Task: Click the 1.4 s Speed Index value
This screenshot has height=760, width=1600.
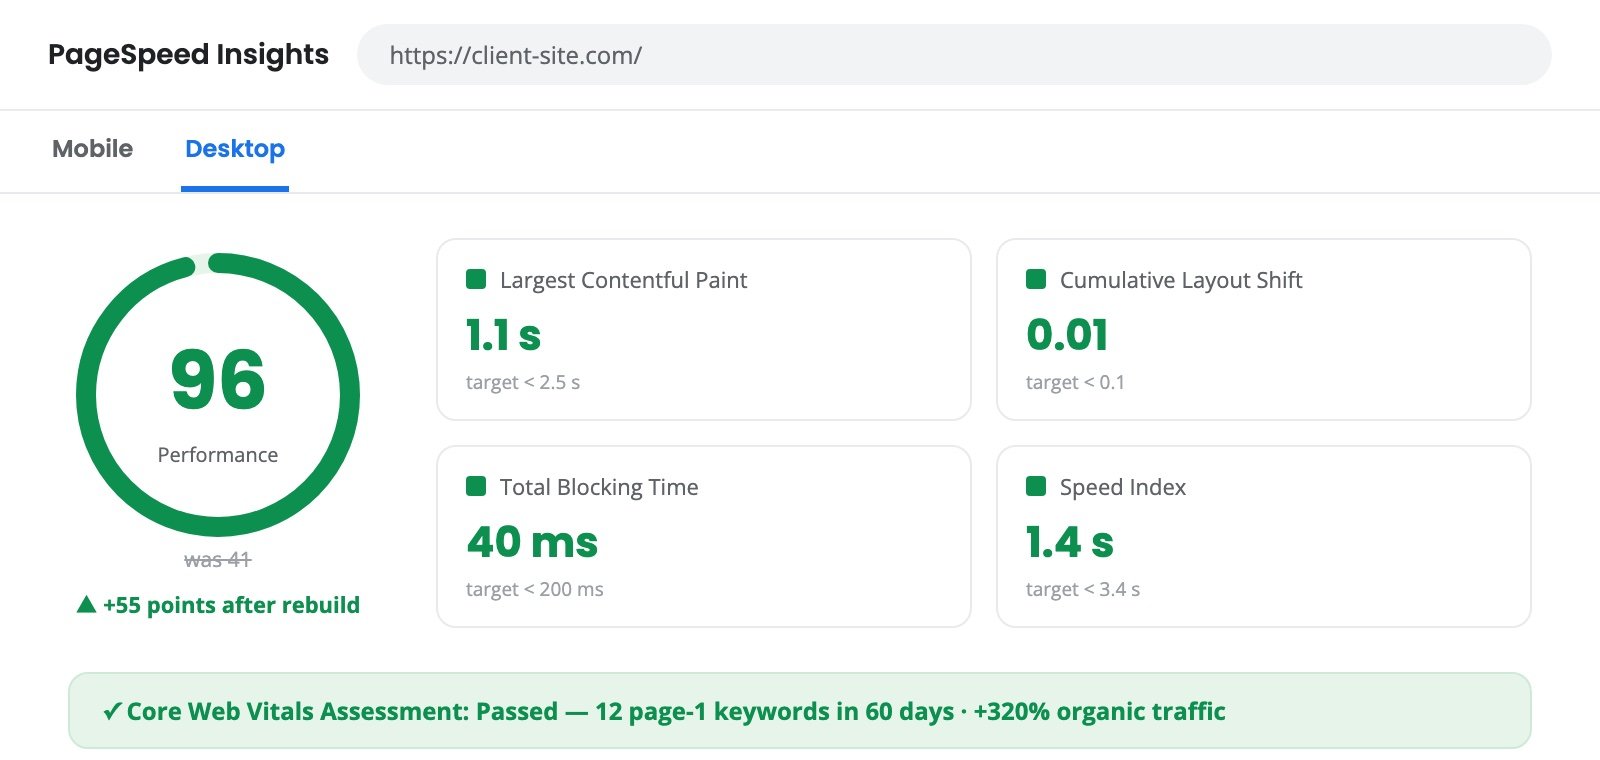Action: pyautogui.click(x=1069, y=542)
